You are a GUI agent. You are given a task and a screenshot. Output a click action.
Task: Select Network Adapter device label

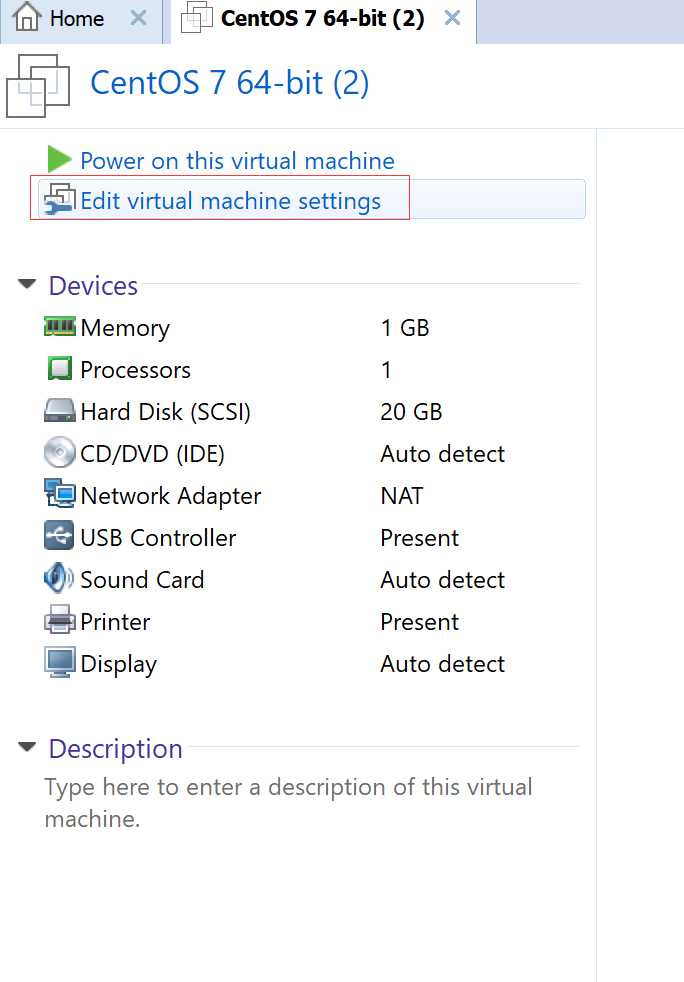(171, 495)
